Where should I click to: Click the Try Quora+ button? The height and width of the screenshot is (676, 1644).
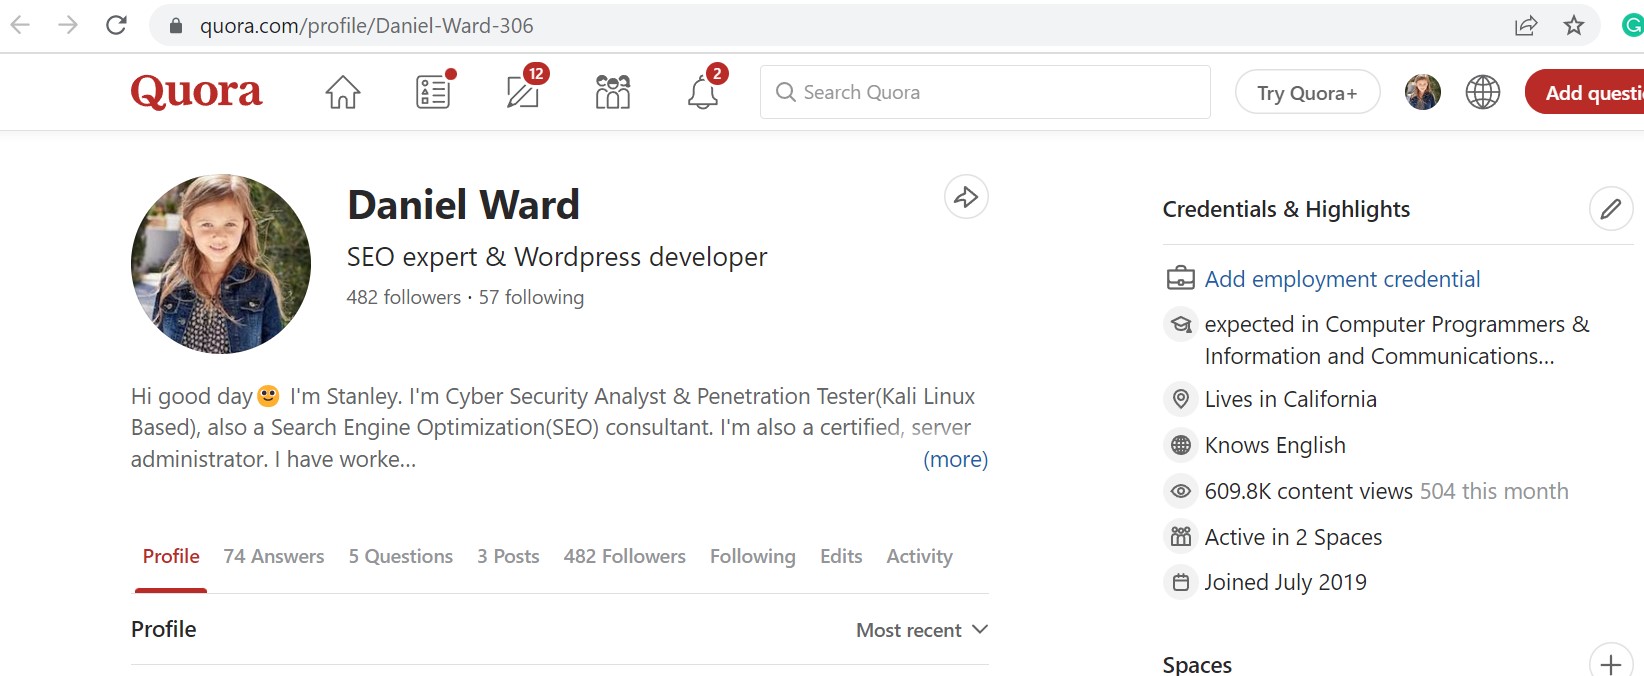coord(1307,93)
